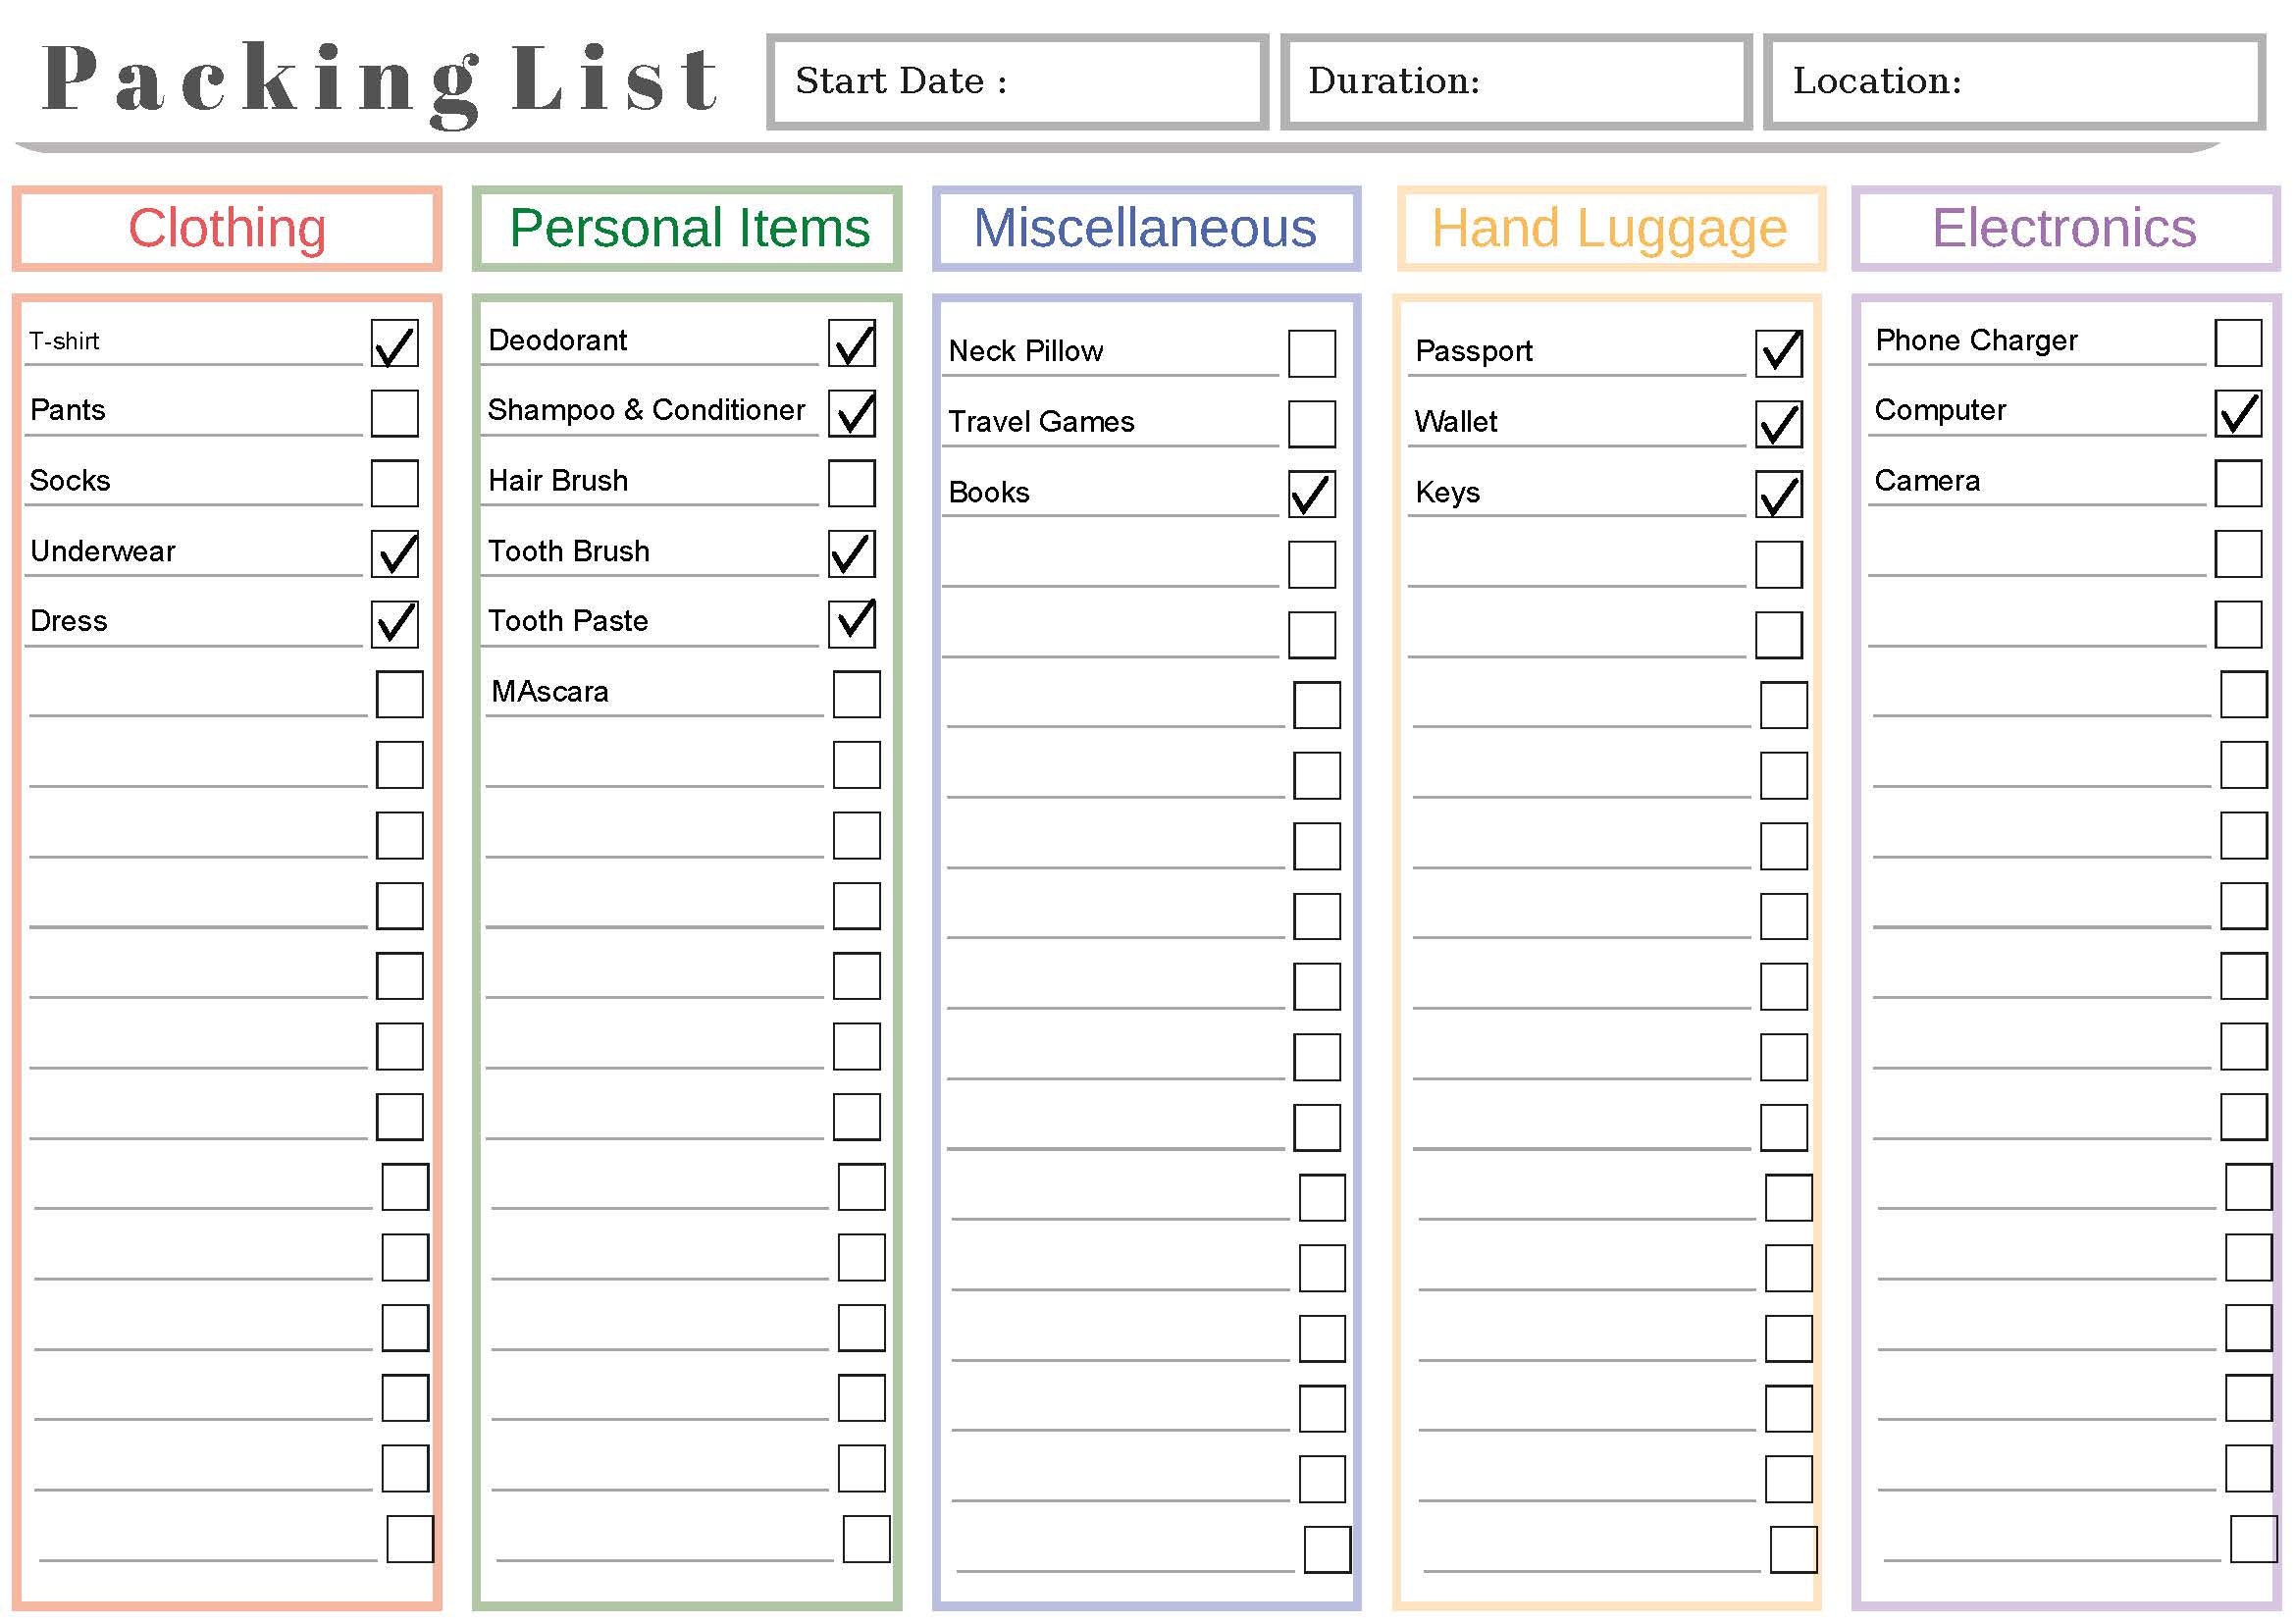Select the Personal Items column header
2295x1624 pixels.
click(688, 229)
